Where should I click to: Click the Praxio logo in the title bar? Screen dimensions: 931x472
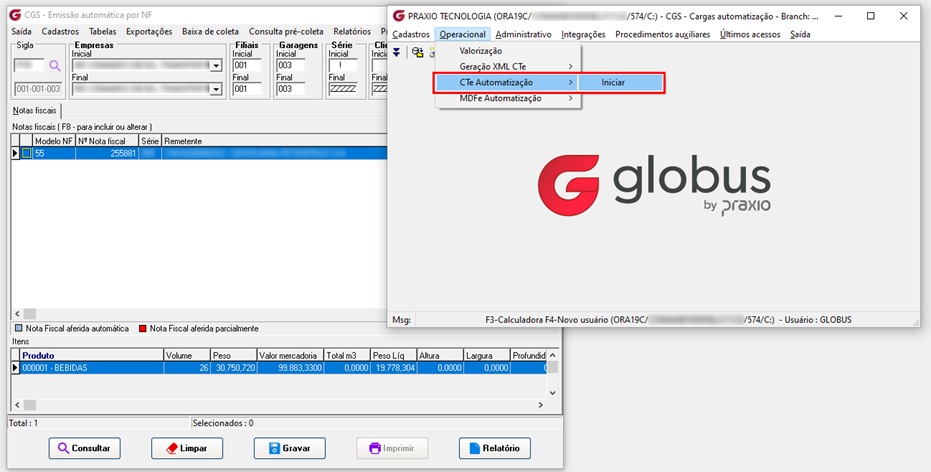[x=398, y=16]
